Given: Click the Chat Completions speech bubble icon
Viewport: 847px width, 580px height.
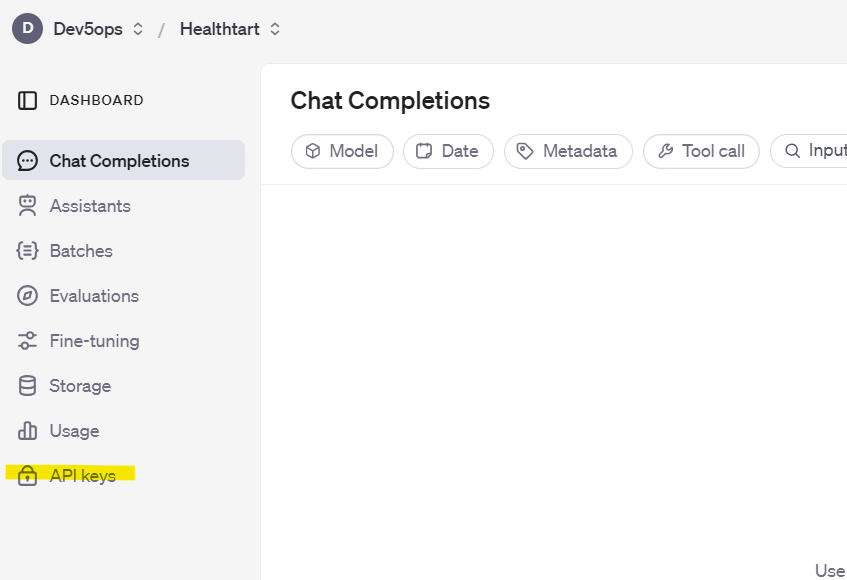Looking at the screenshot, I should [27, 160].
